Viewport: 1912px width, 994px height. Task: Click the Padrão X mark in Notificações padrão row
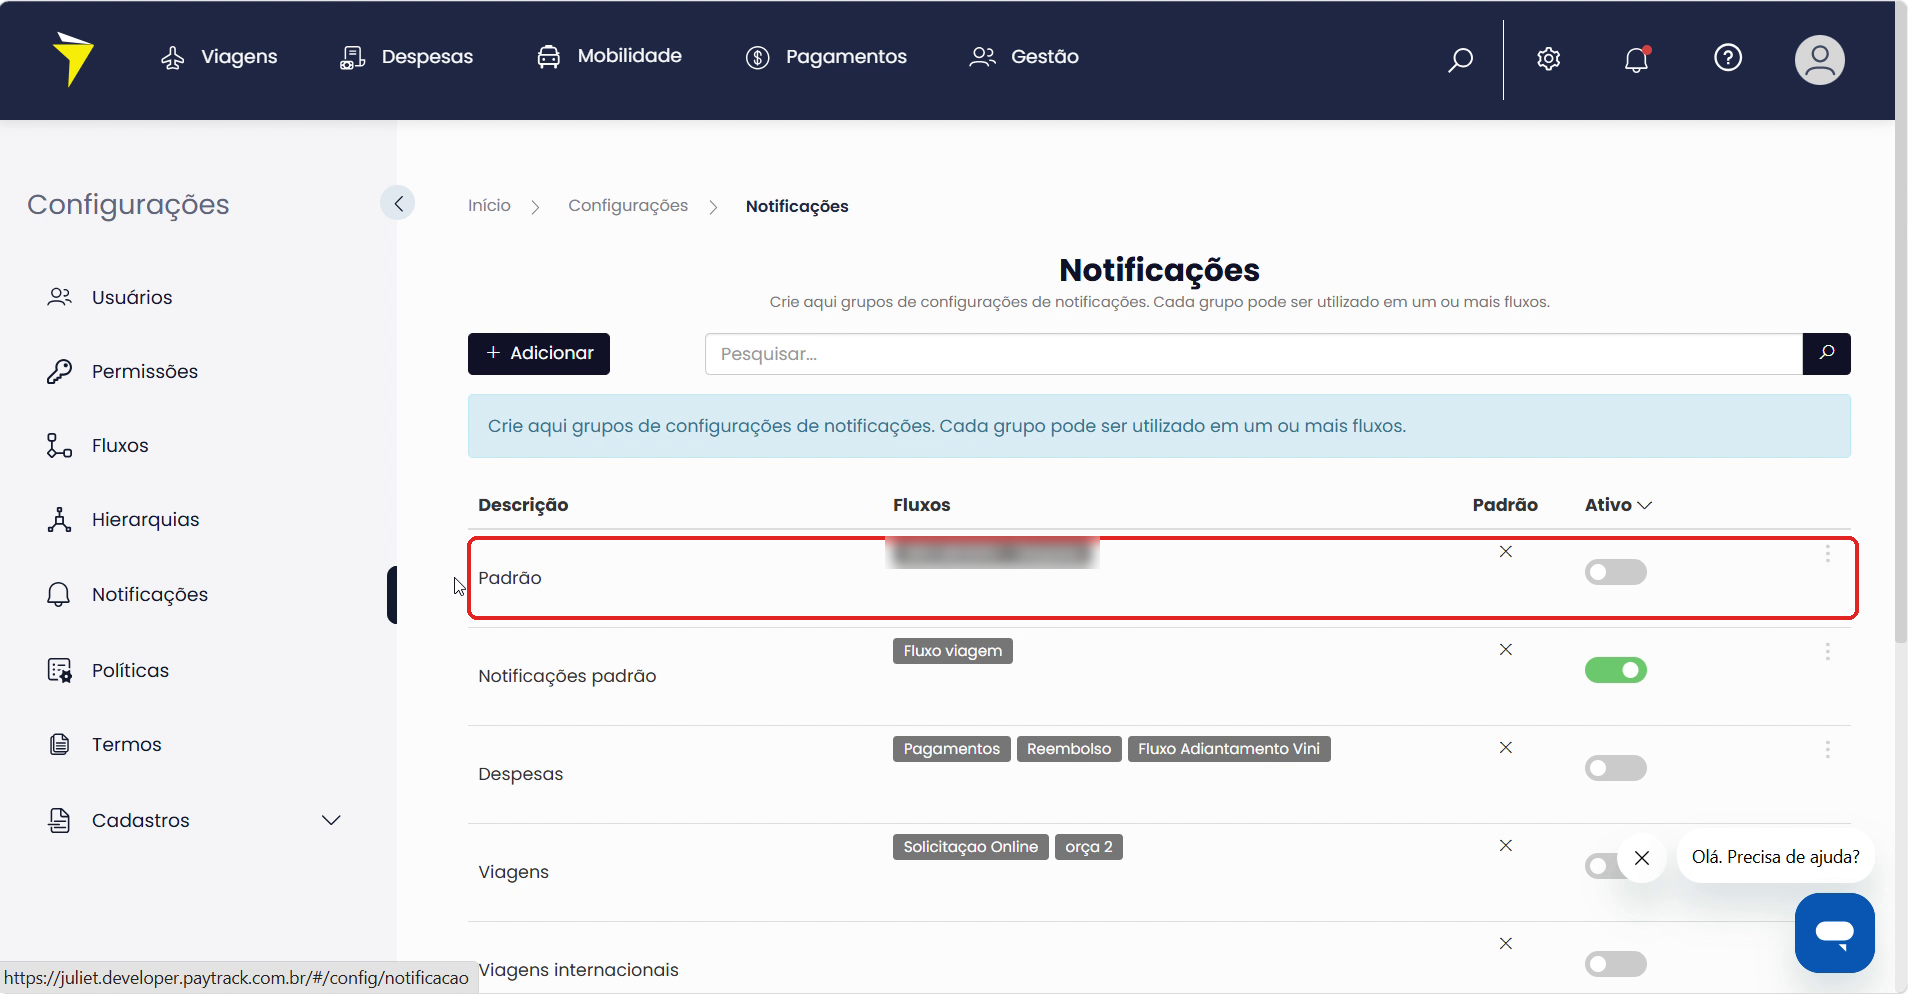pyautogui.click(x=1506, y=649)
